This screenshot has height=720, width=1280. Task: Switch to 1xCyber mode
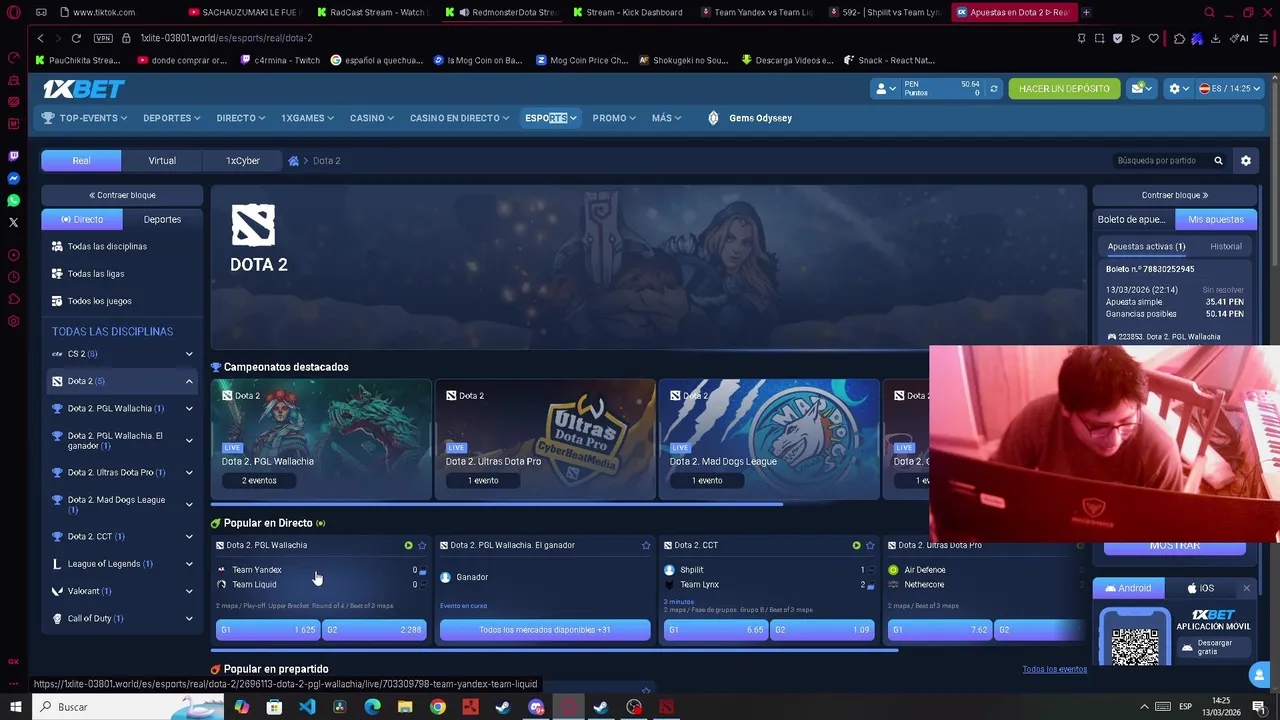pyautogui.click(x=243, y=160)
